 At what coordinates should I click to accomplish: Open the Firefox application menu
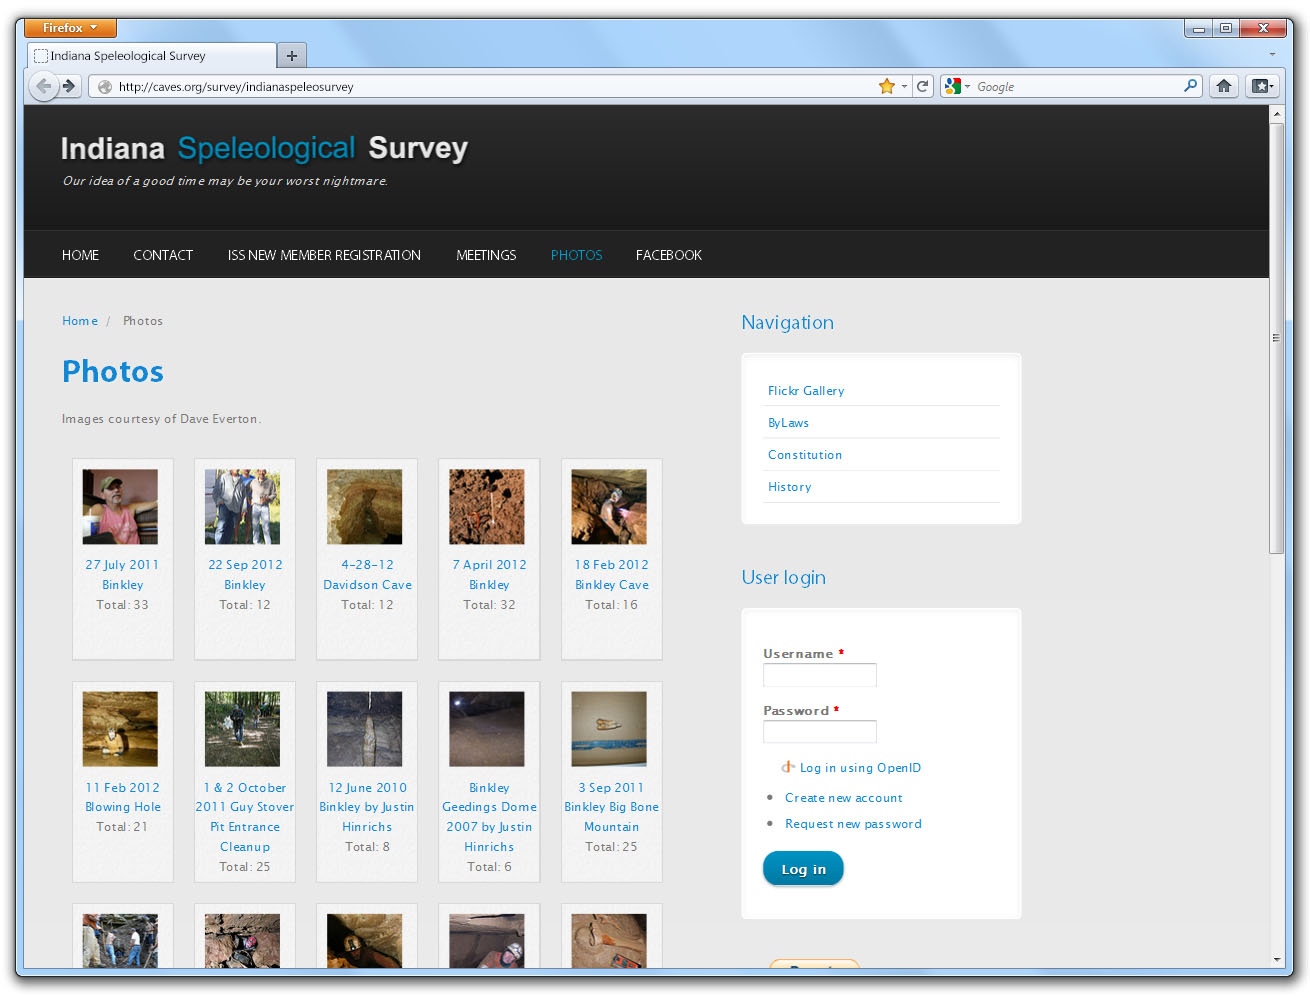(70, 28)
